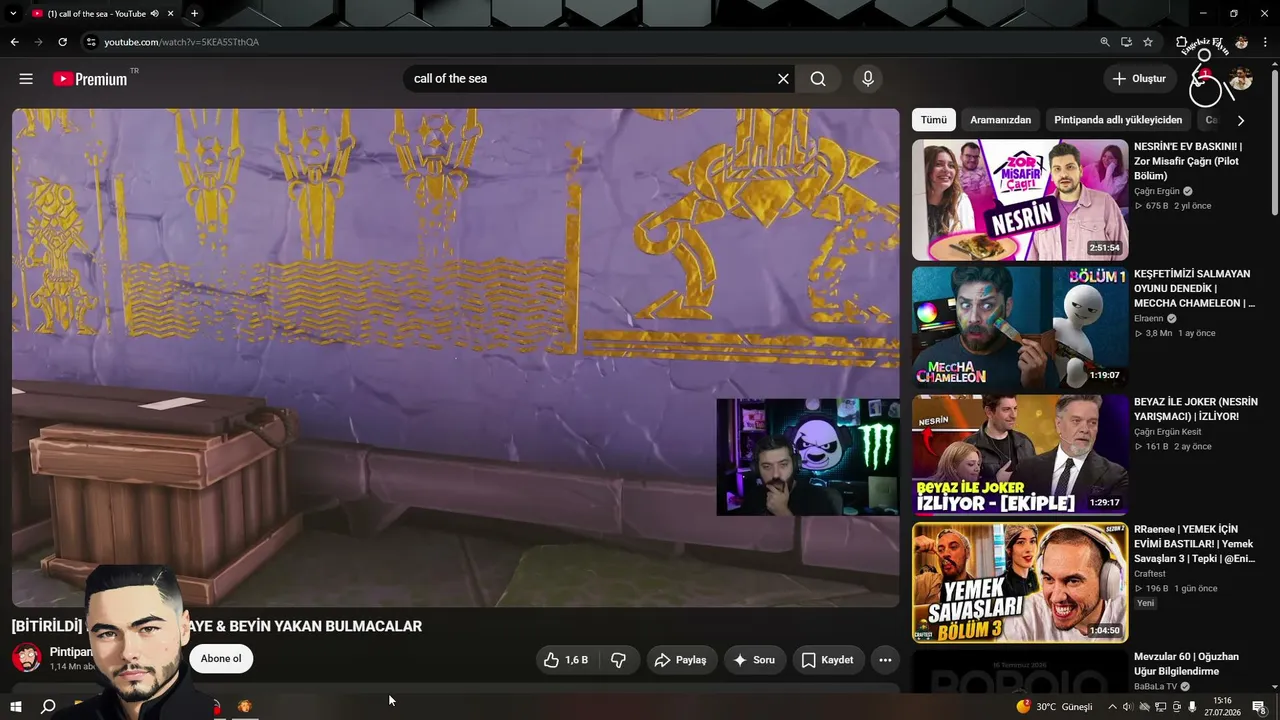Adjust volume via taskbar speaker icon
This screenshot has height=720, width=1280.
click(x=1128, y=707)
